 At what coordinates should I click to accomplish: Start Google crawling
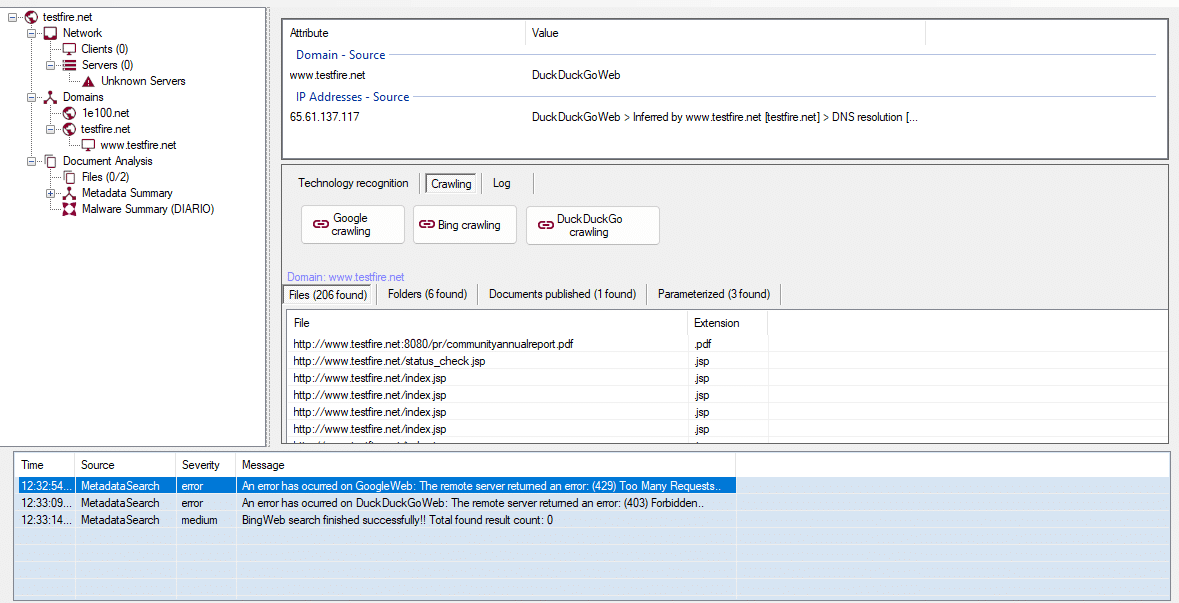click(x=352, y=225)
